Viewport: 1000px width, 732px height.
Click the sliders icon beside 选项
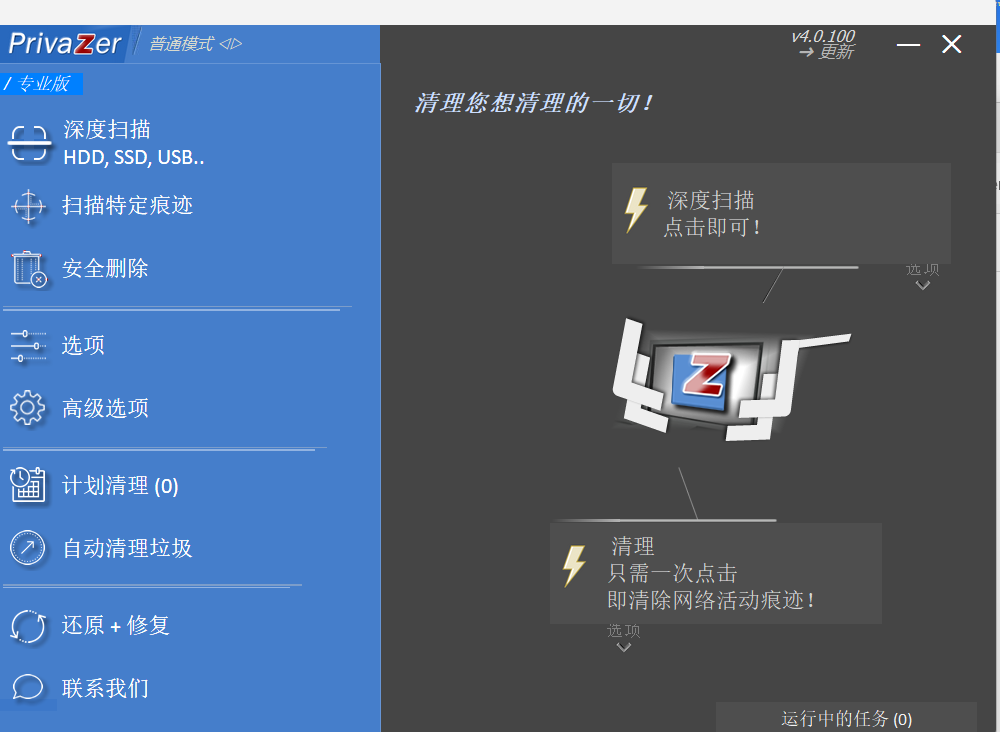click(28, 346)
